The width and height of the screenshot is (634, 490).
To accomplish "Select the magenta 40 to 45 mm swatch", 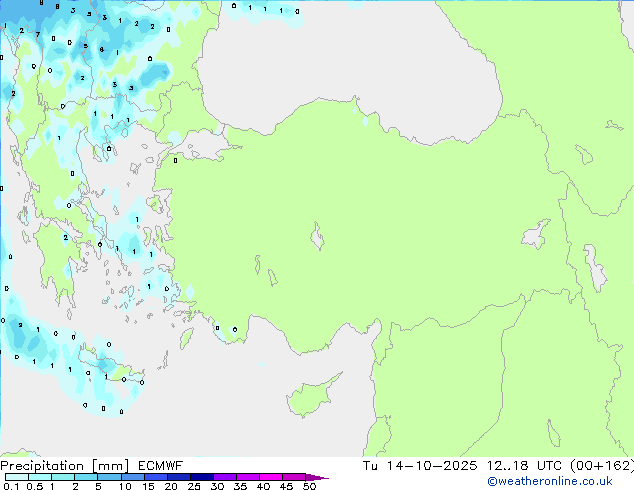I will click(271, 477).
